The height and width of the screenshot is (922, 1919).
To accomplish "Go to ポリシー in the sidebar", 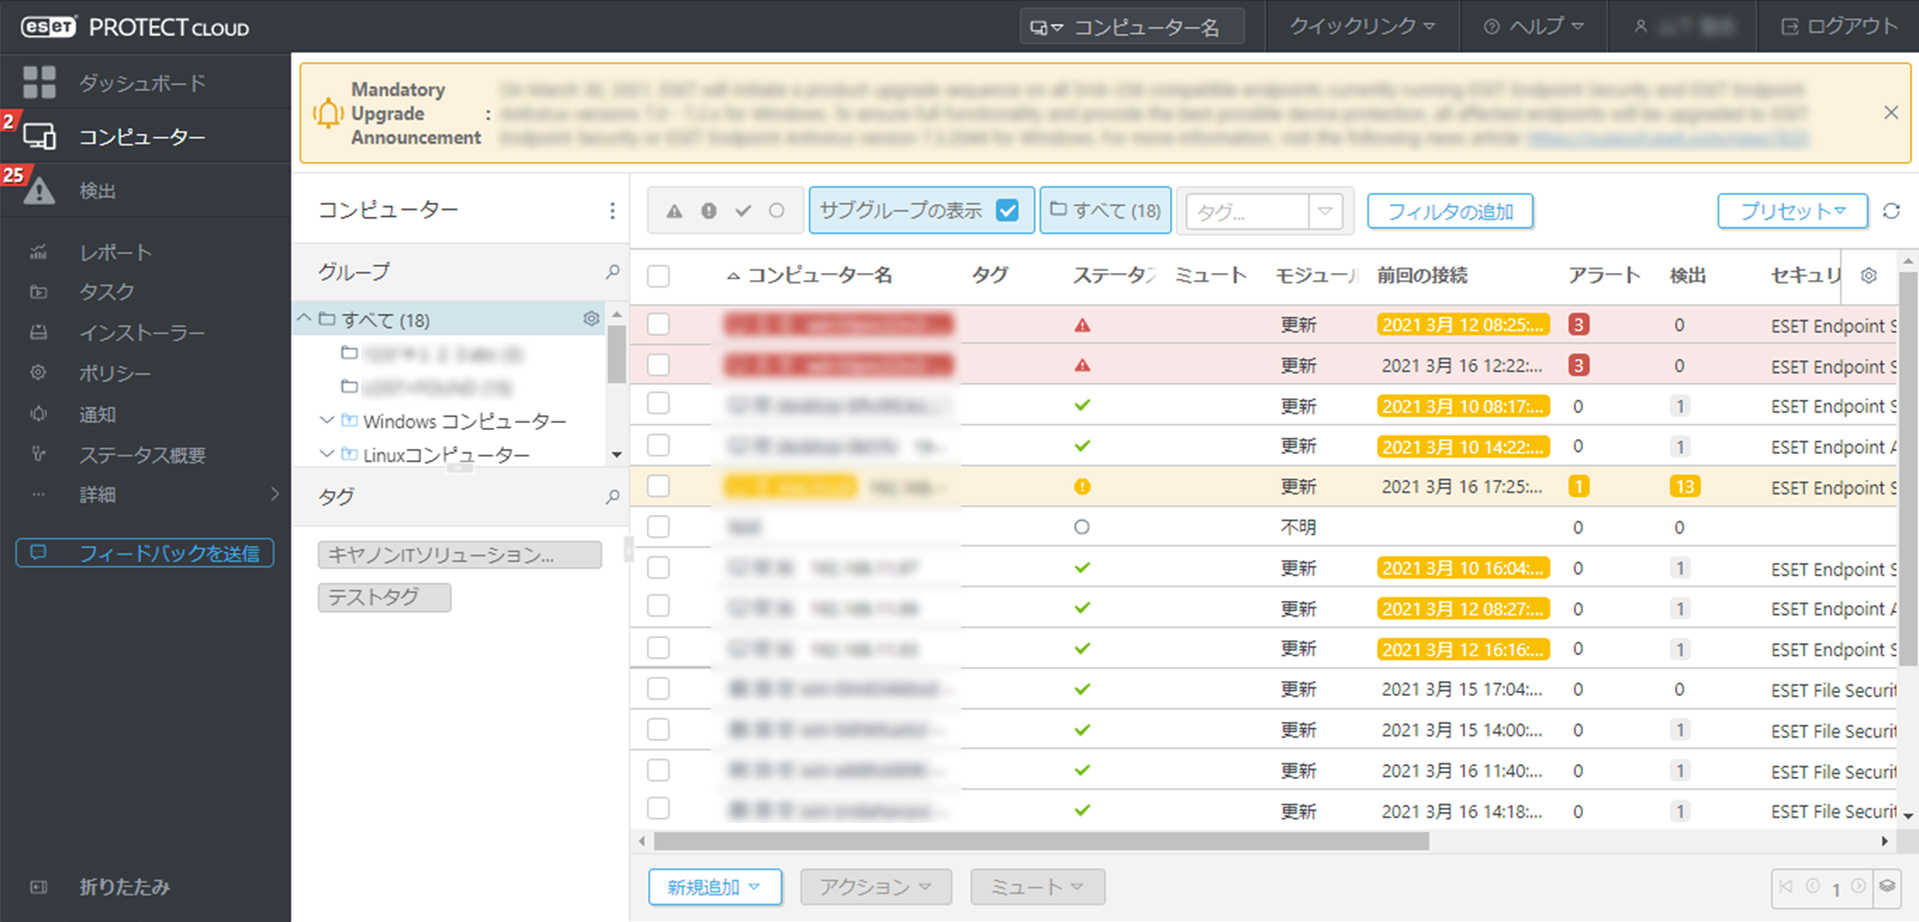I will tap(115, 373).
